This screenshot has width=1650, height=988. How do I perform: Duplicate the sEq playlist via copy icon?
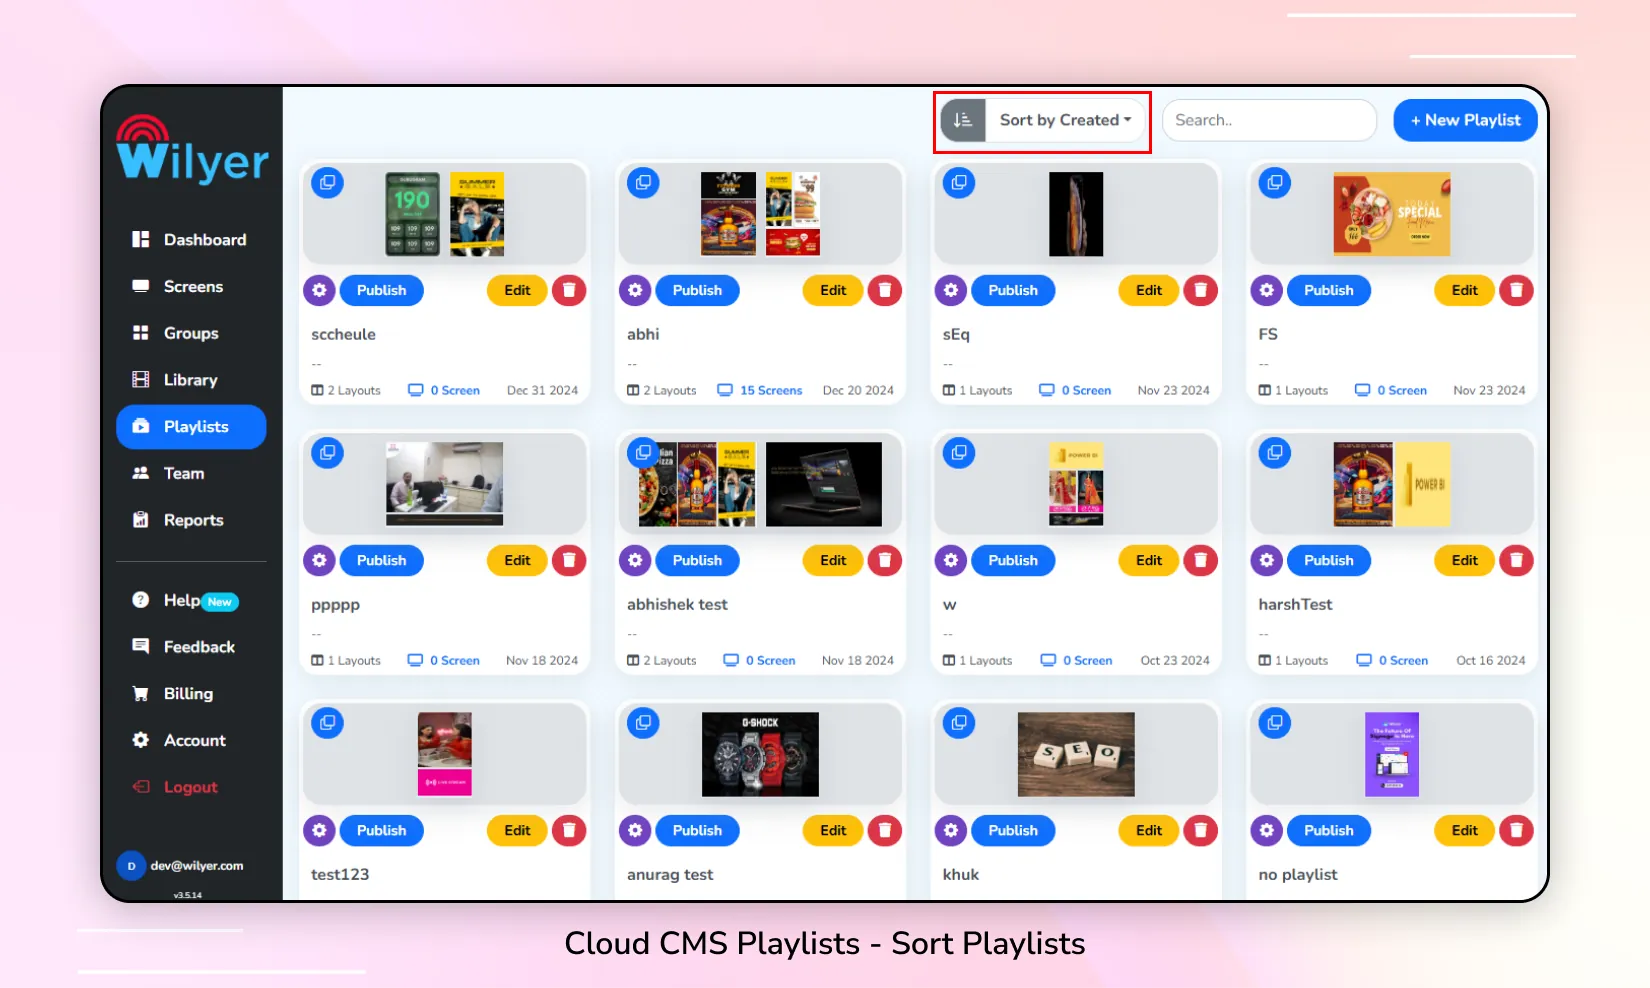959,183
